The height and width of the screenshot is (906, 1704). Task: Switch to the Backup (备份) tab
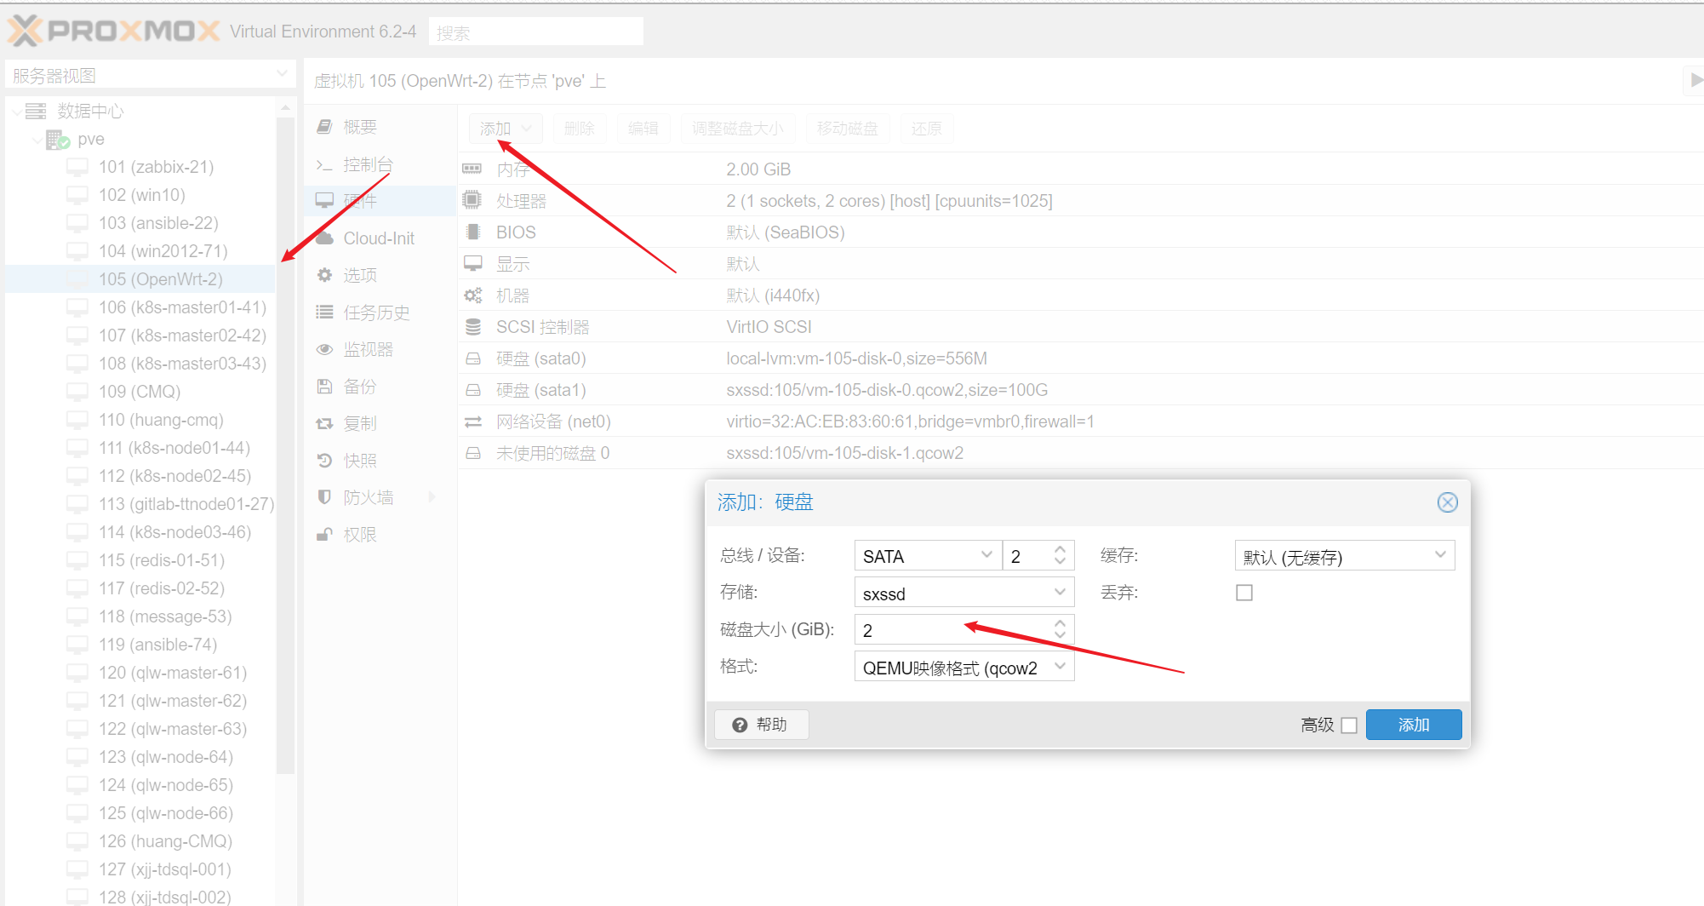point(359,386)
